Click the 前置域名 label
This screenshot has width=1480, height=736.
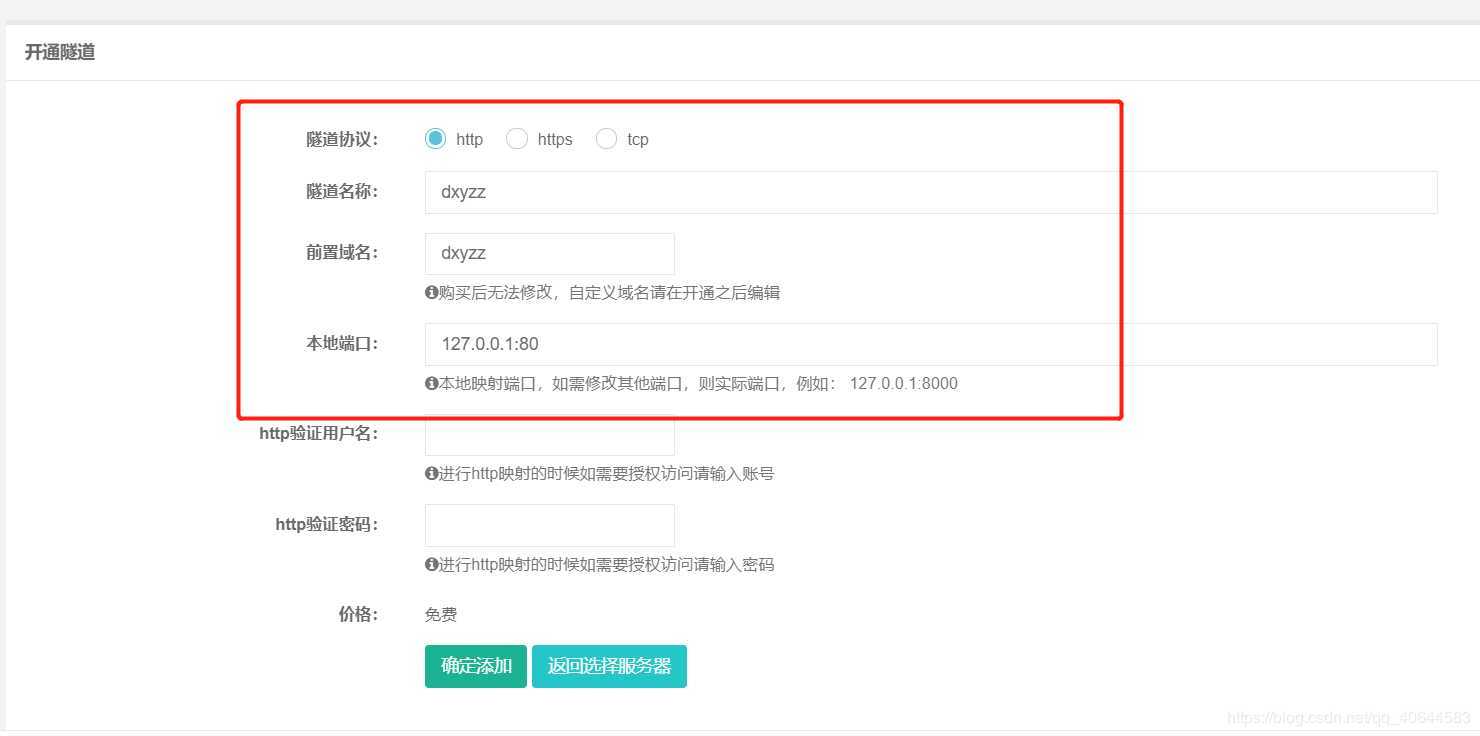(x=342, y=253)
